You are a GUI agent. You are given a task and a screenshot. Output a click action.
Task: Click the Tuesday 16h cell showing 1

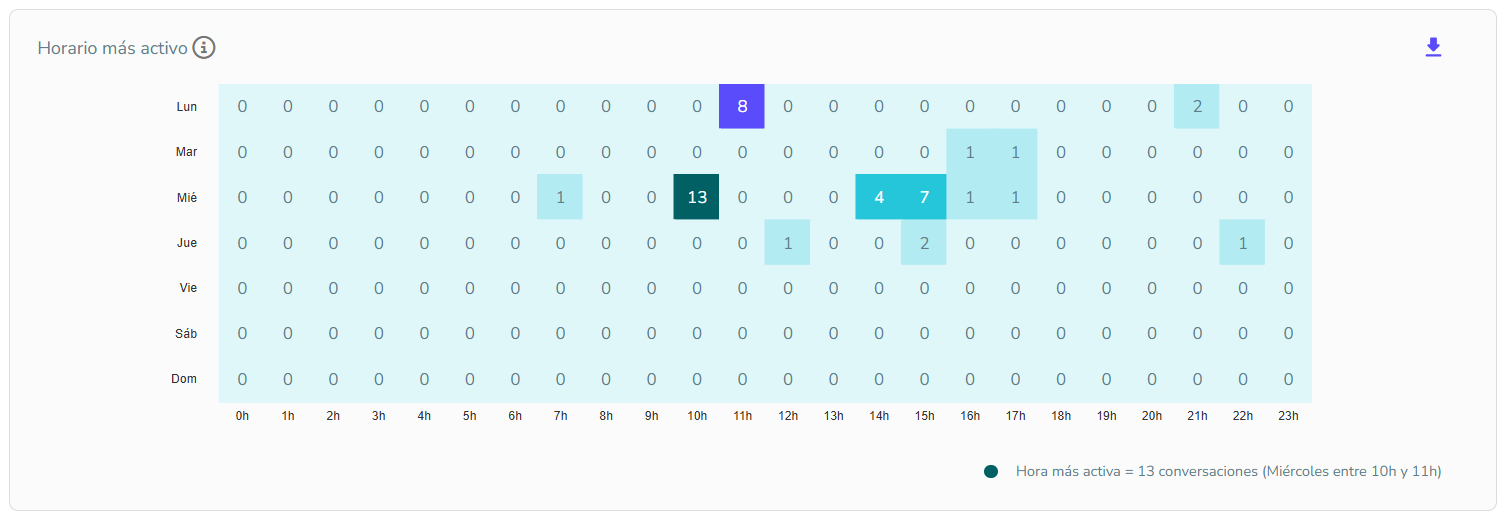[x=970, y=152]
